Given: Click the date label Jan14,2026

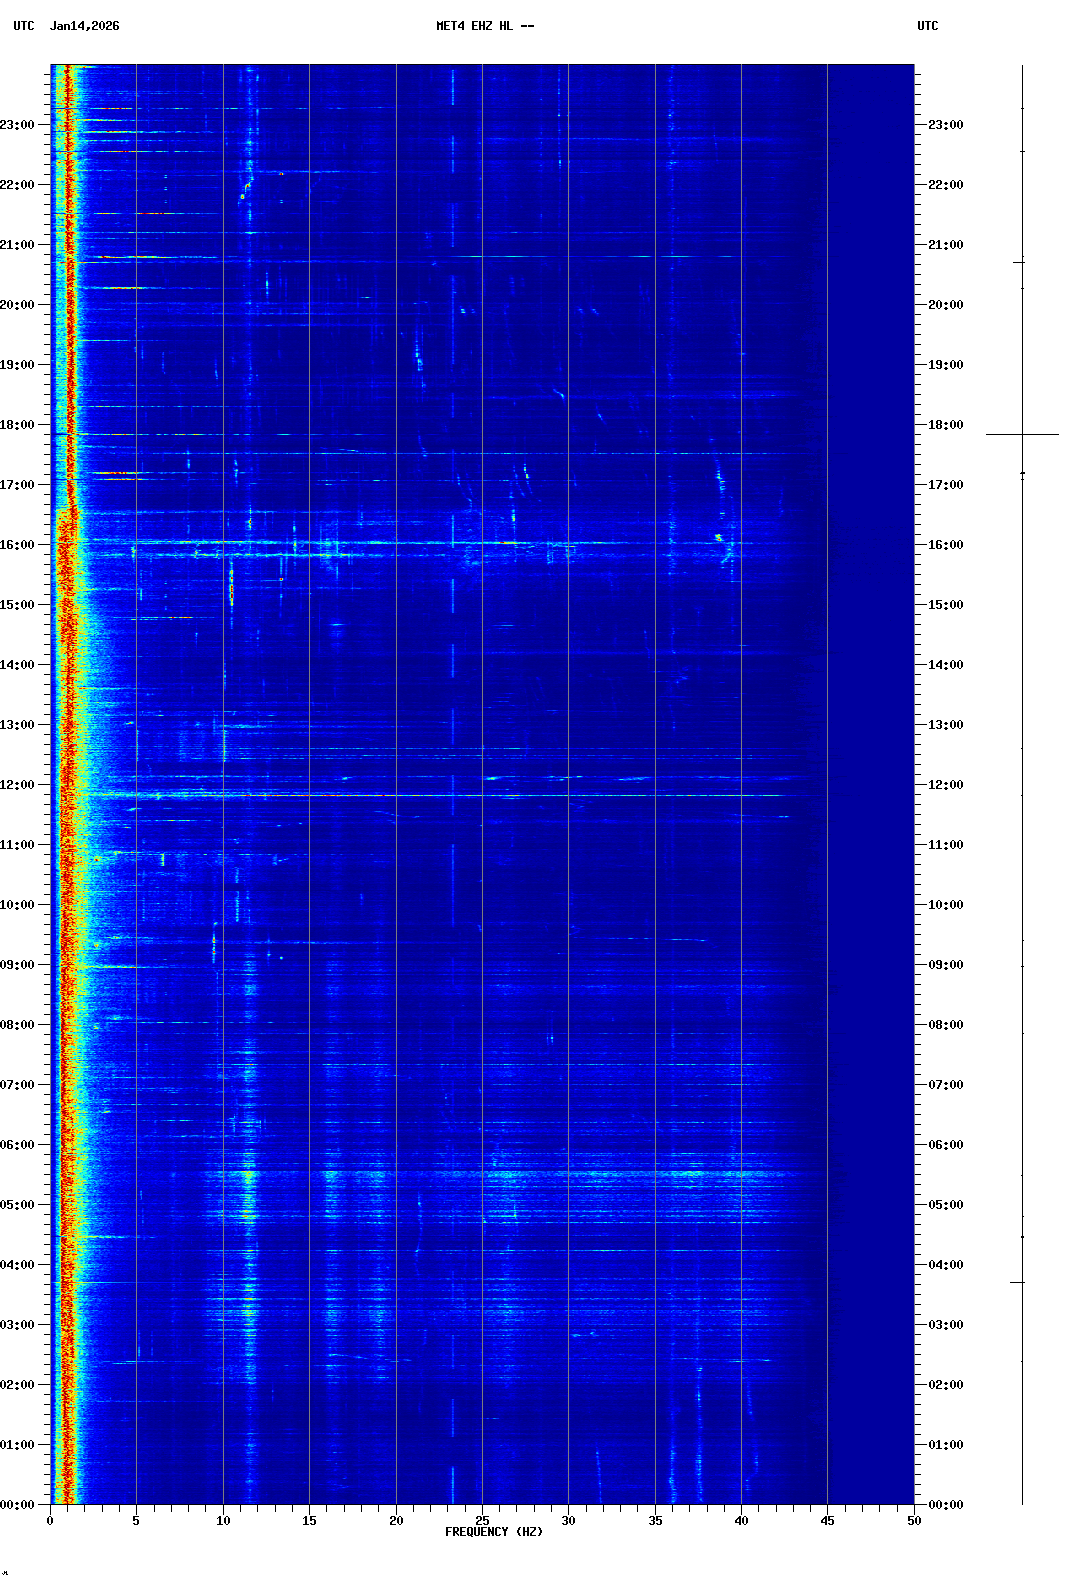Looking at the screenshot, I should point(84,26).
